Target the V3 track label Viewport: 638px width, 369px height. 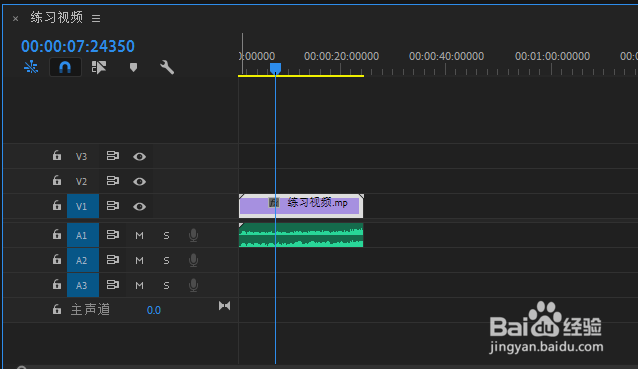tap(81, 157)
